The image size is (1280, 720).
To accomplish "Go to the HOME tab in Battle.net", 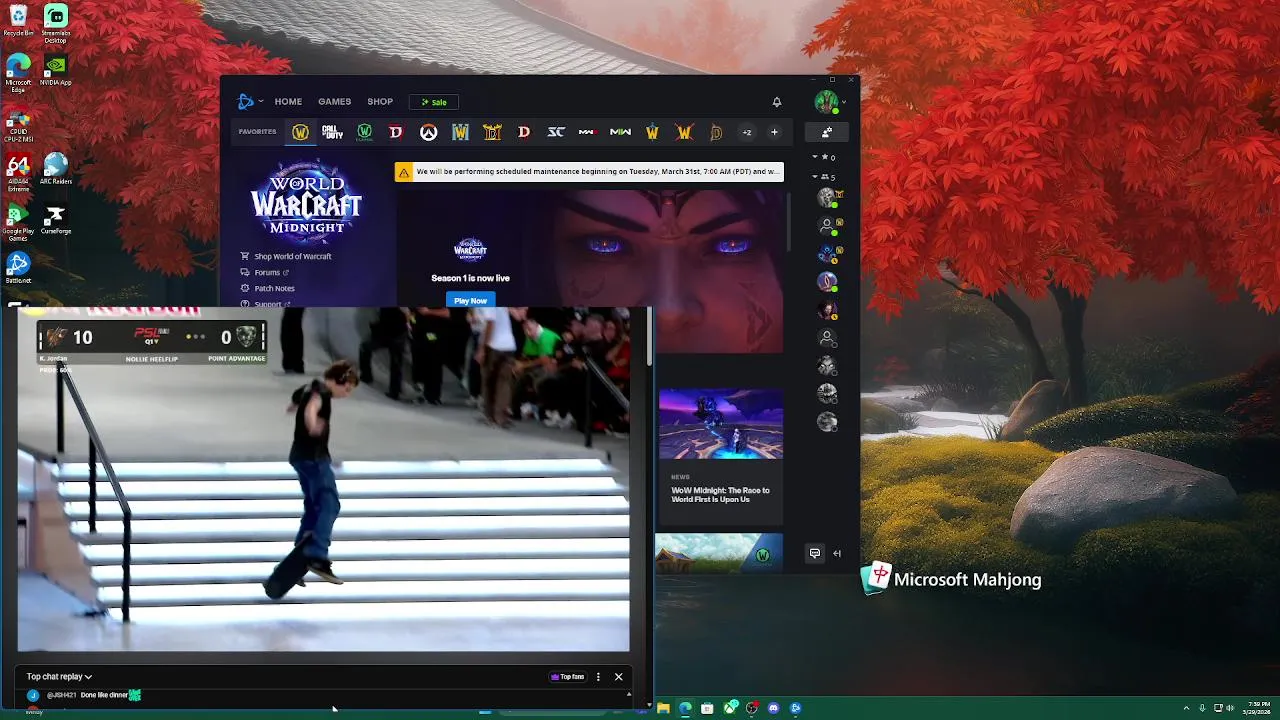I will (288, 102).
